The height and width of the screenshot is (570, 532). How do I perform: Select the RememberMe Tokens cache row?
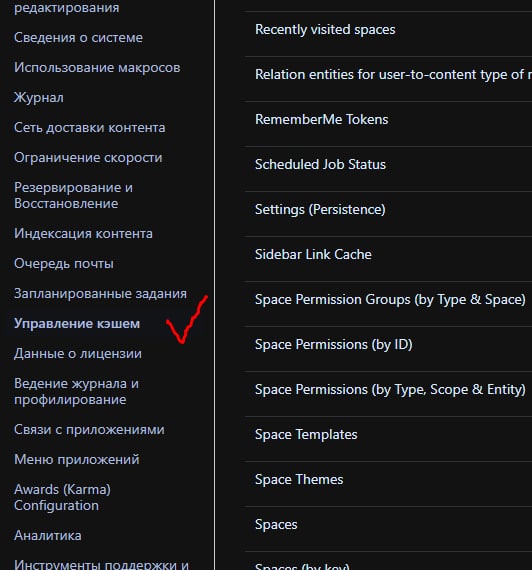coord(388,120)
